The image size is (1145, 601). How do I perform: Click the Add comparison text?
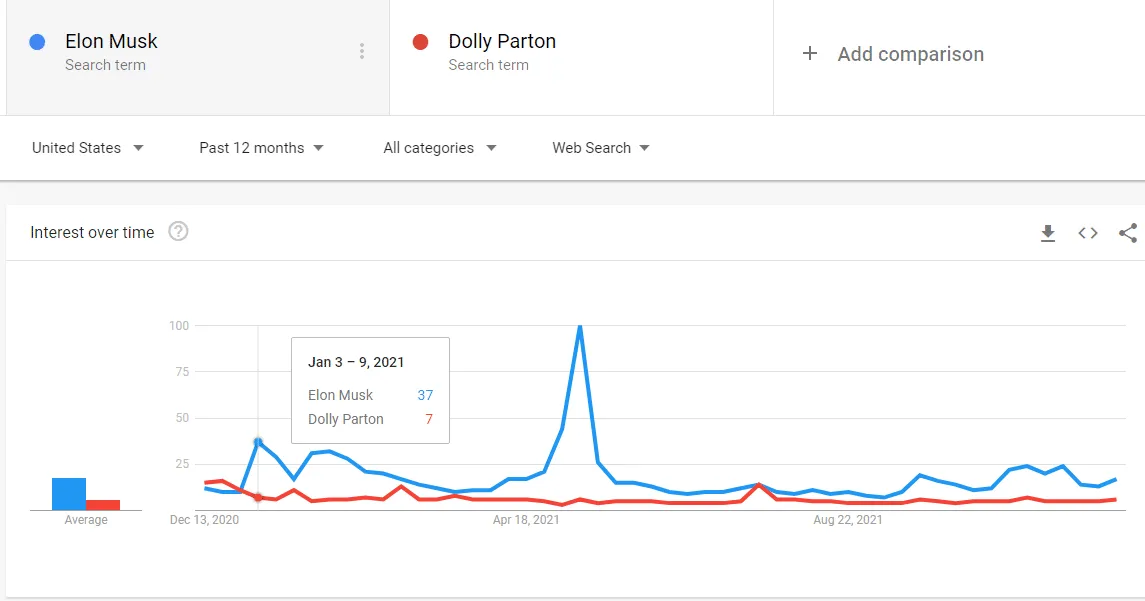(910, 54)
